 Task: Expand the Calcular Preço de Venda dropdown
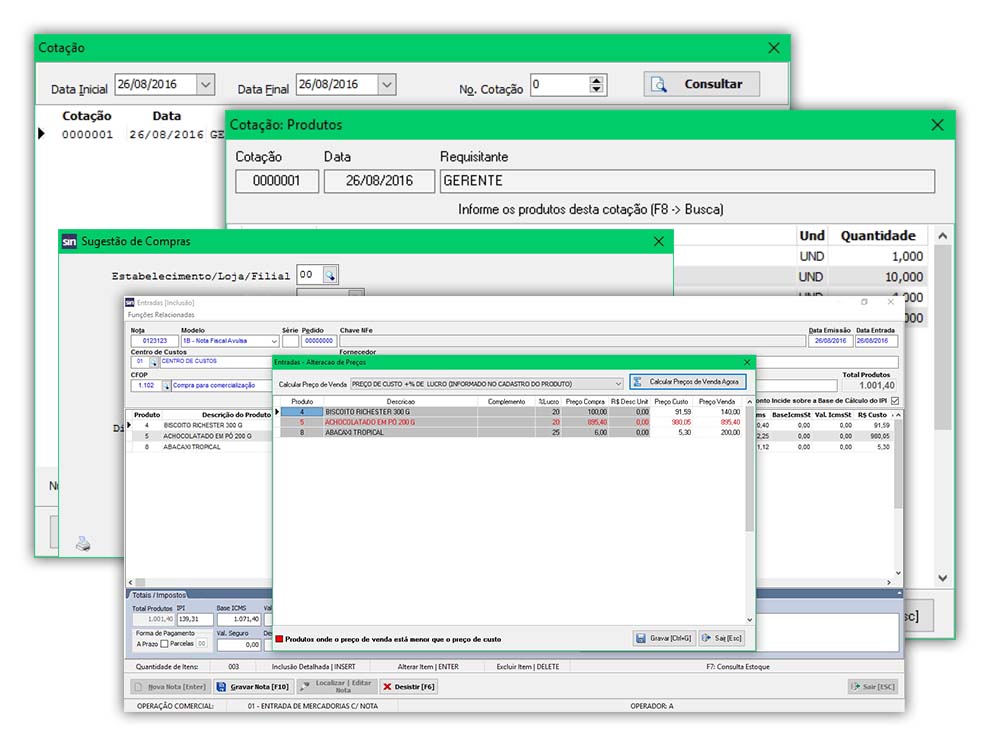click(x=618, y=384)
